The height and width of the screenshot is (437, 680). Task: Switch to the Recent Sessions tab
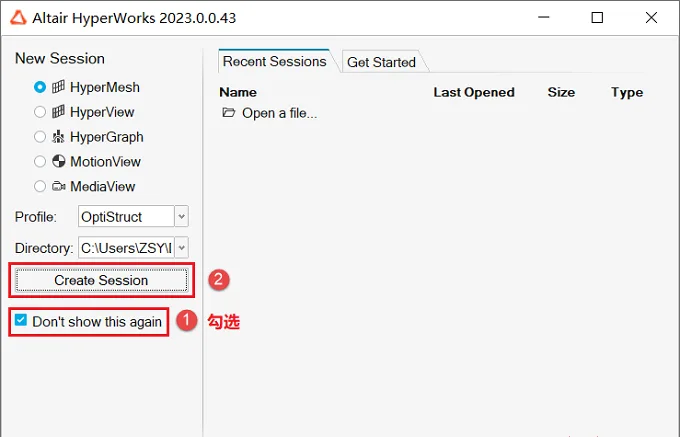pyautogui.click(x=275, y=62)
